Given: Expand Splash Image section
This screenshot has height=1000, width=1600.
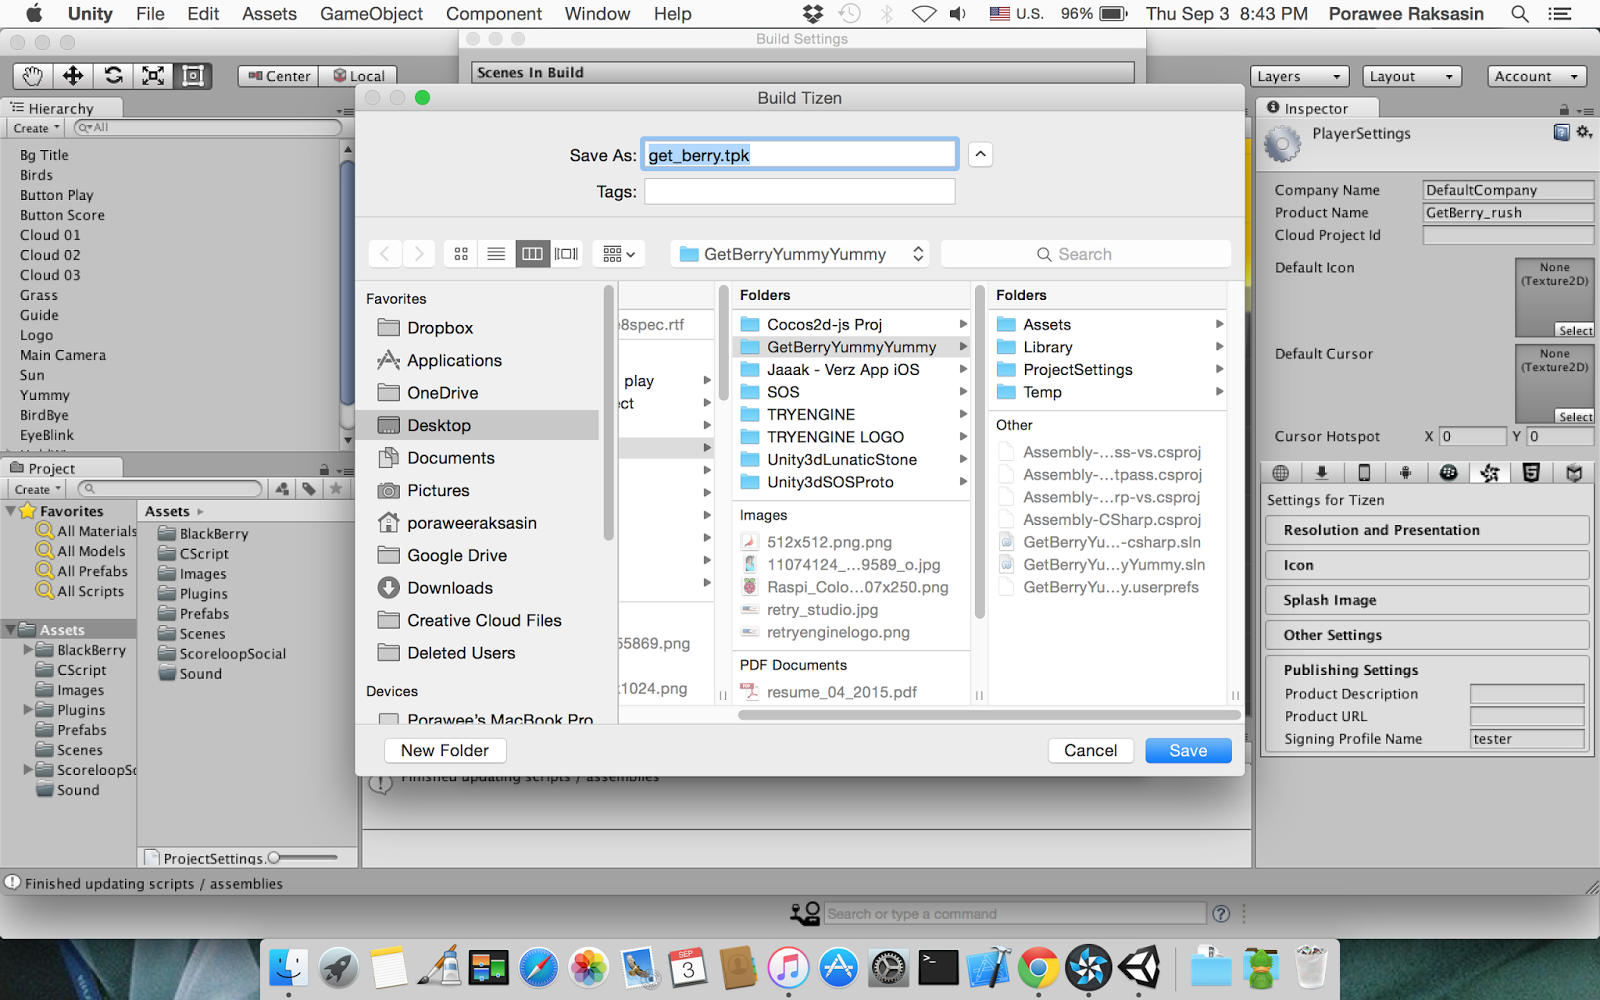Looking at the screenshot, I should [1427, 600].
